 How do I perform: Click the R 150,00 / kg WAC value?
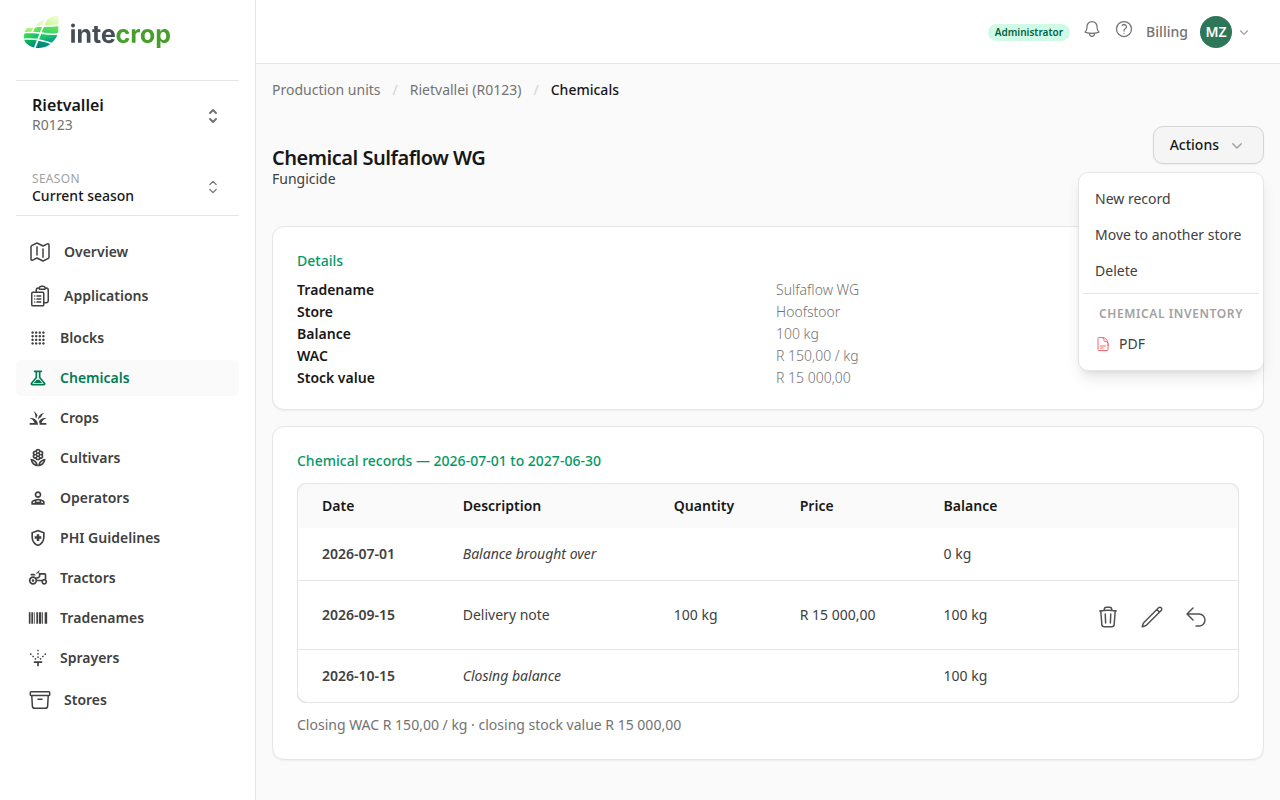point(817,356)
